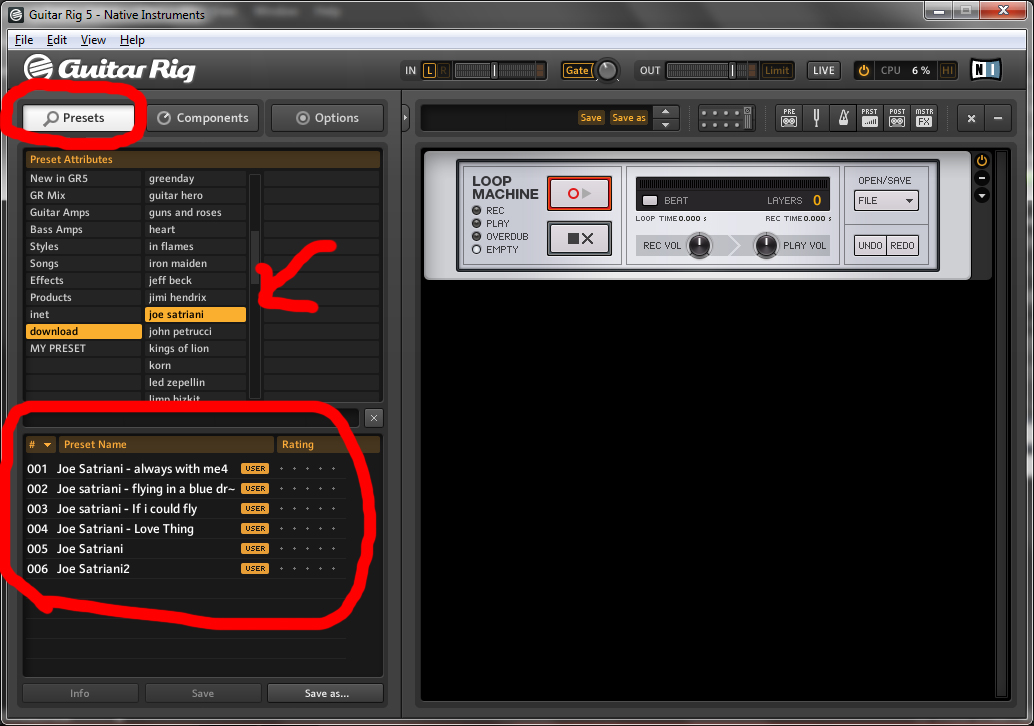Screen dimensions: 1034x726
Task: Toggle the BEAT sync switch
Action: coord(650,200)
